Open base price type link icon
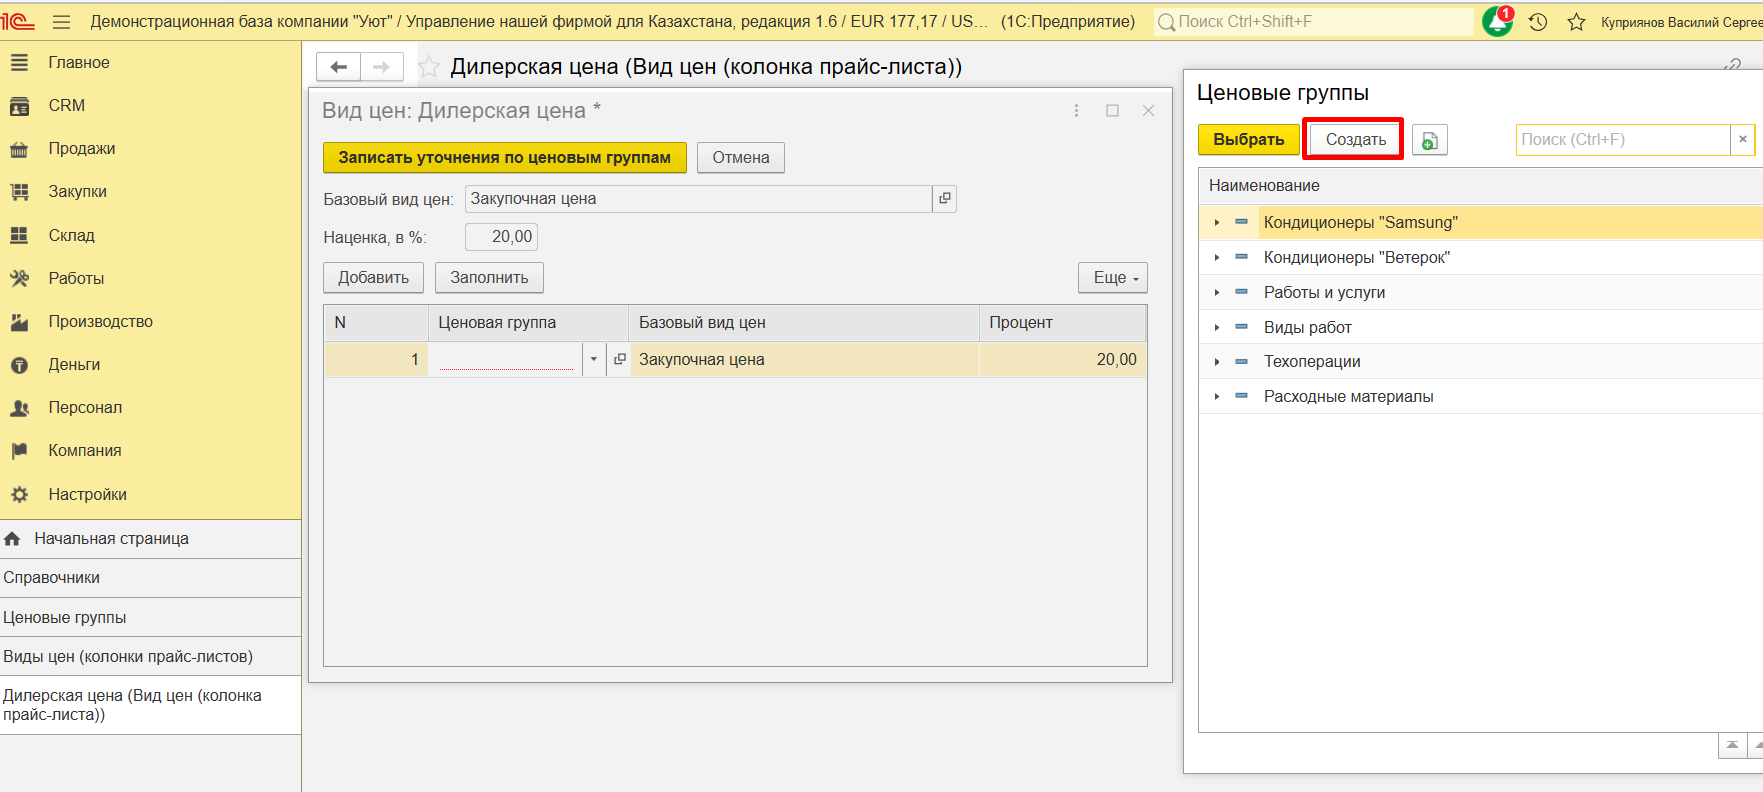This screenshot has width=1763, height=792. tap(944, 199)
